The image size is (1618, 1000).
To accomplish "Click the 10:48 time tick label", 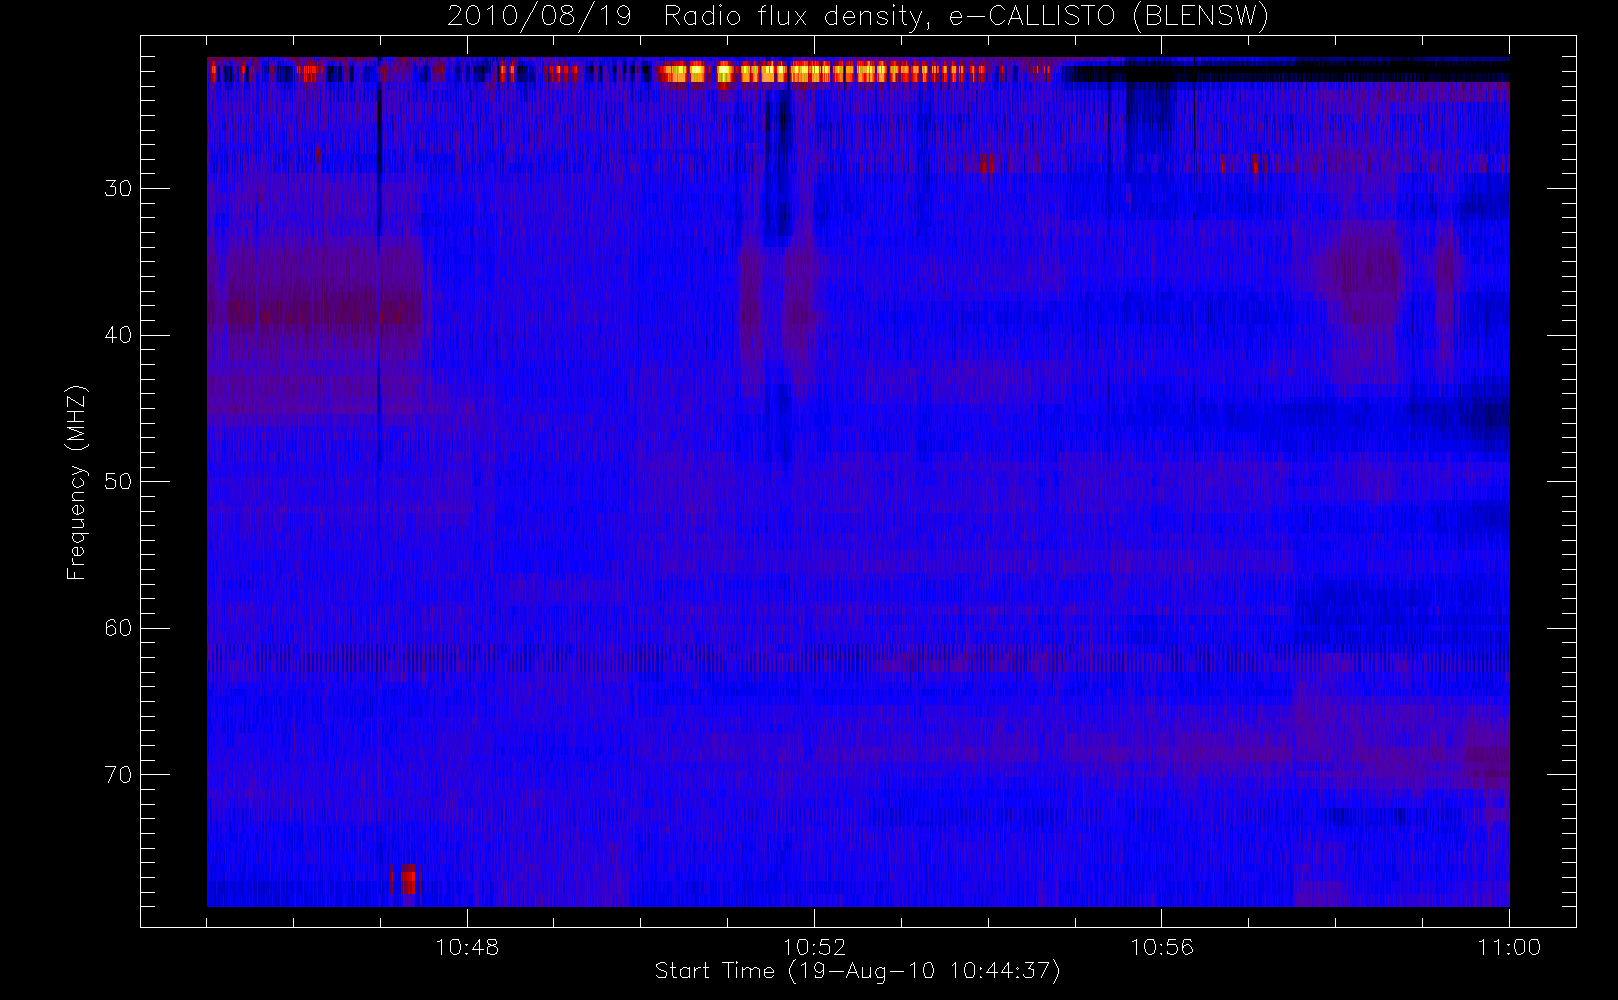I will point(467,947).
